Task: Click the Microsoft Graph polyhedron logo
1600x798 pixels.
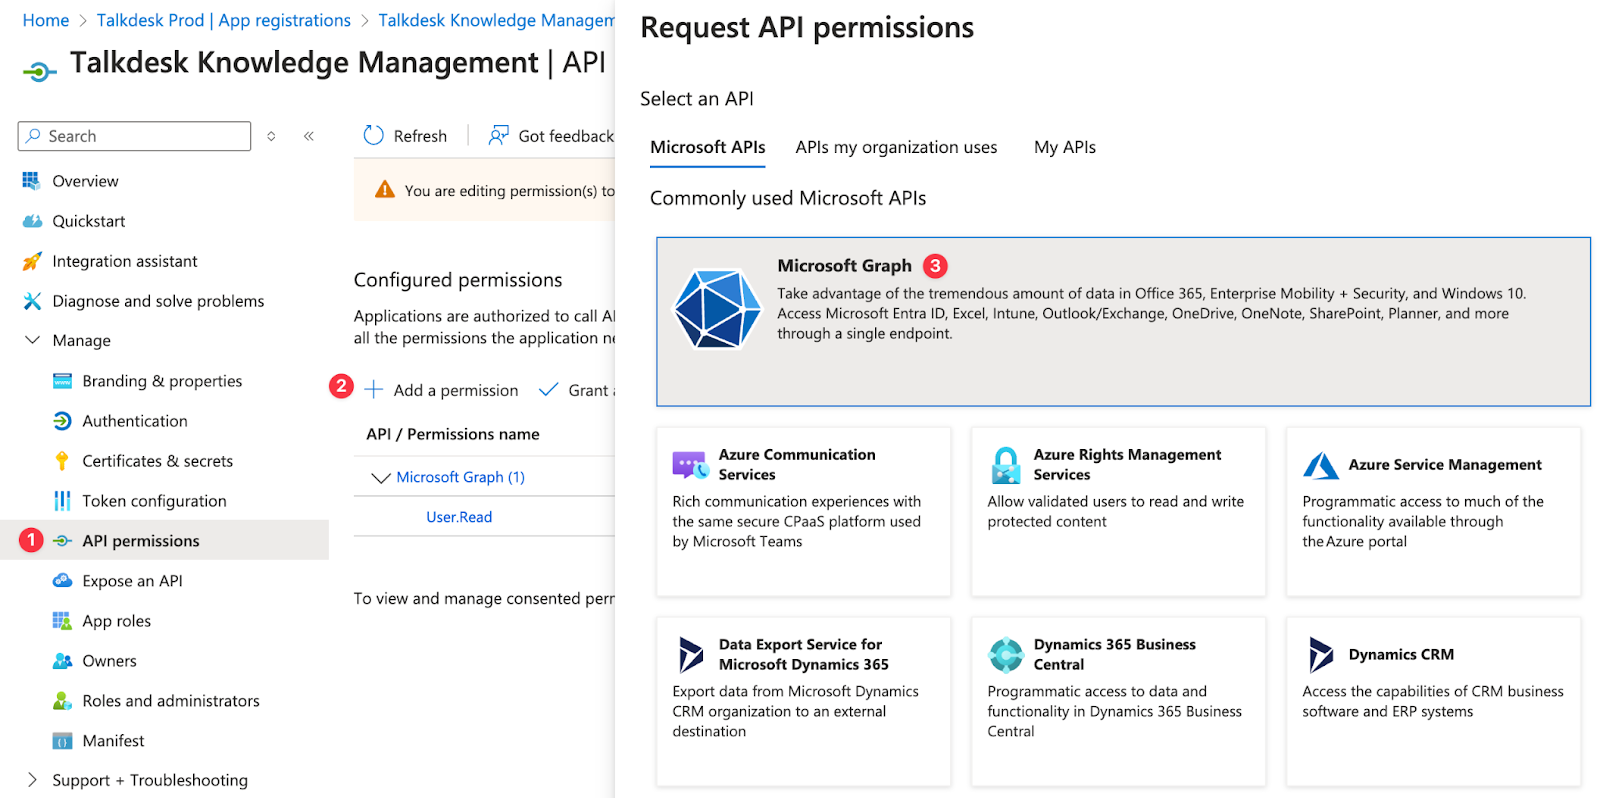Action: (x=717, y=309)
